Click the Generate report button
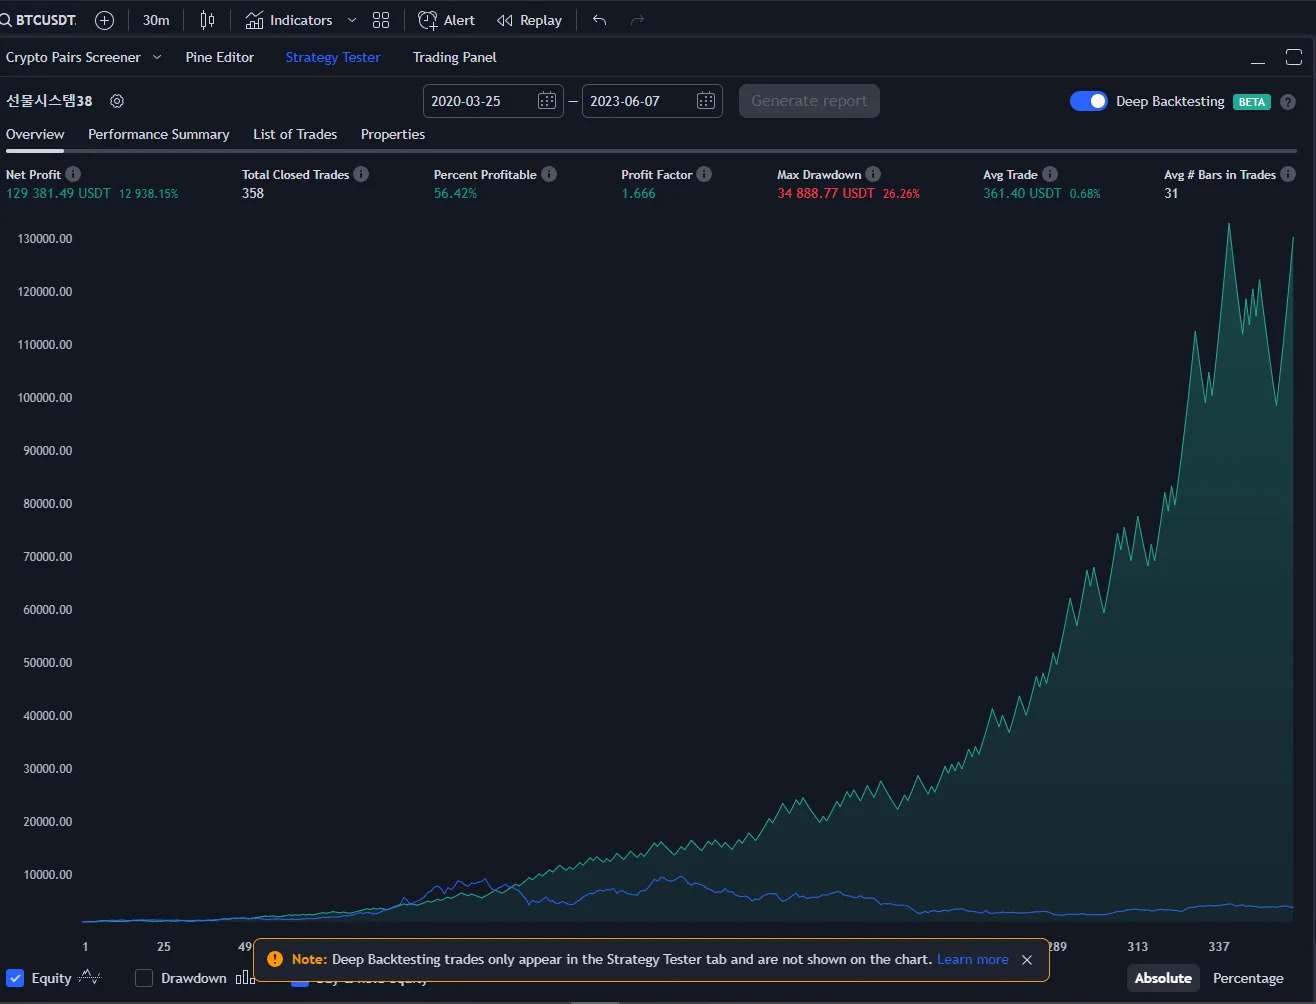The height and width of the screenshot is (1004, 1316). point(809,101)
